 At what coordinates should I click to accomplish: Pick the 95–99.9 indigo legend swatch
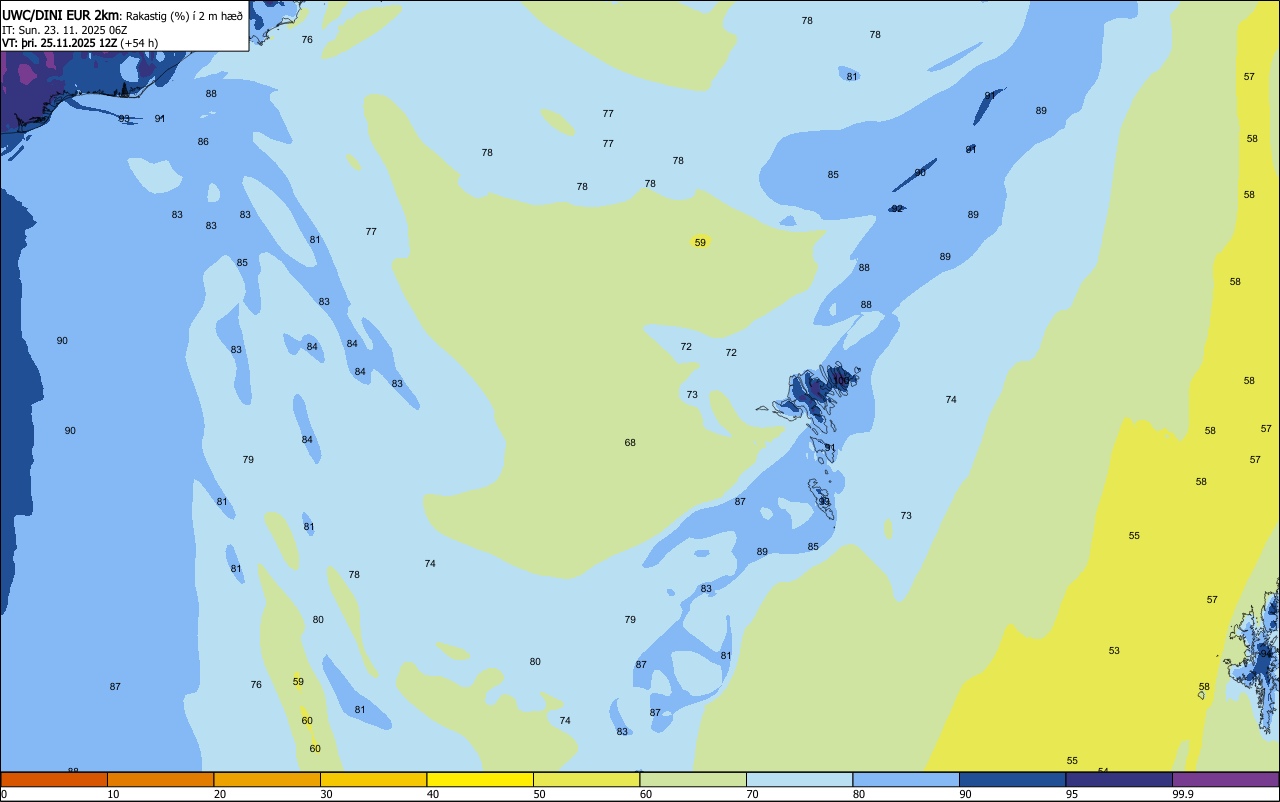click(1119, 779)
